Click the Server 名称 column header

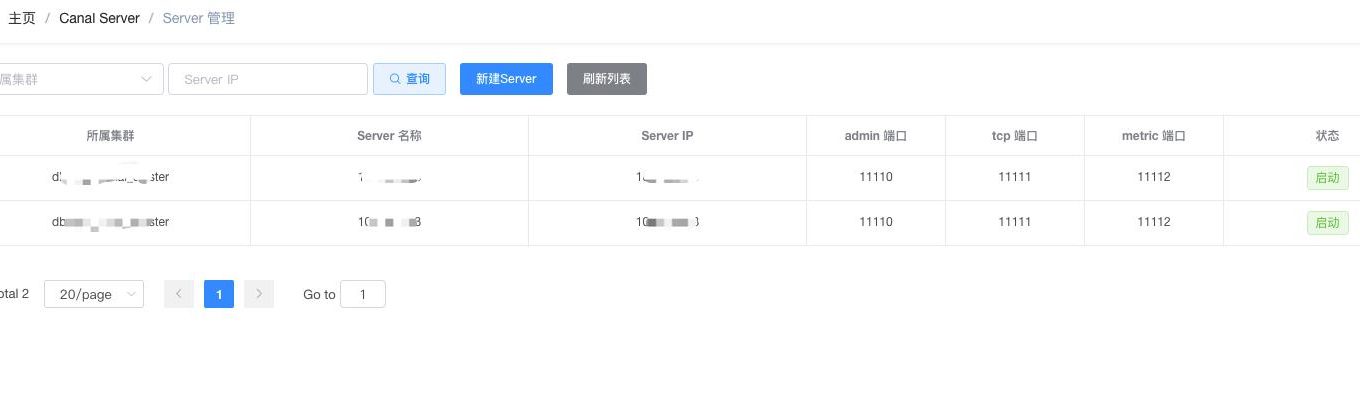tap(389, 136)
